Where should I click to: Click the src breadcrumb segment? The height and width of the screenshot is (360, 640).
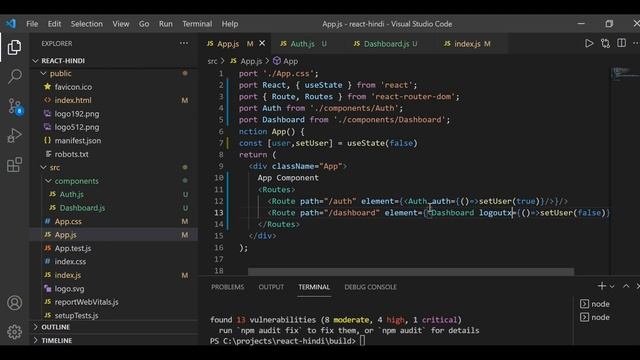point(212,61)
